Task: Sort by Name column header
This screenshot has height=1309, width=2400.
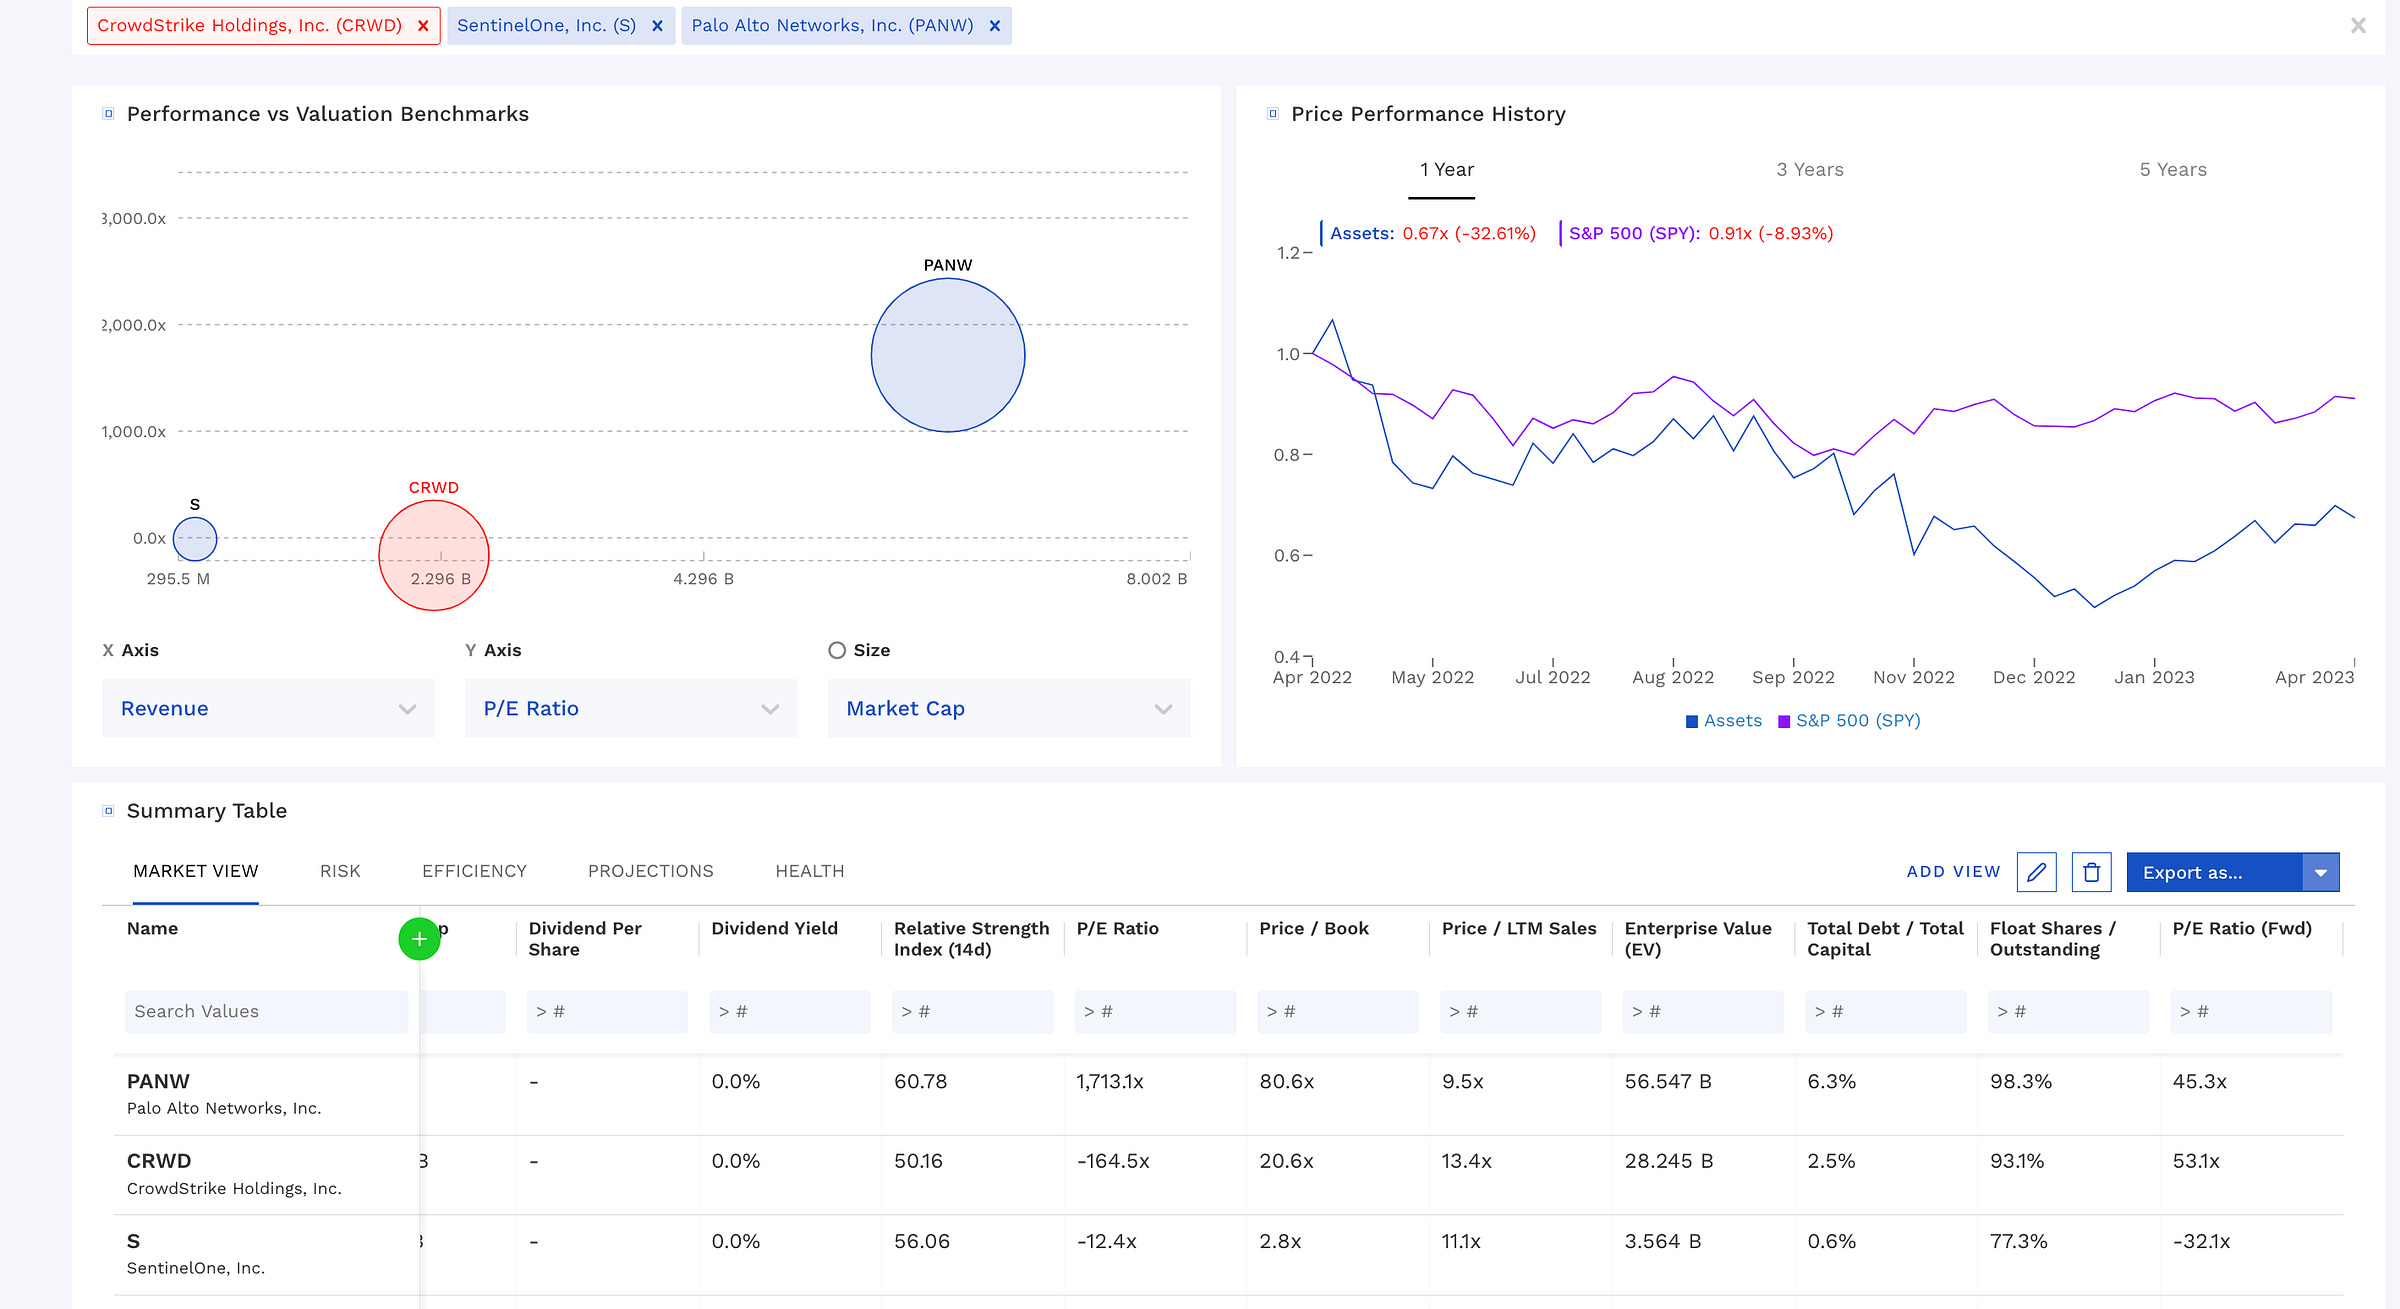Action: coord(152,929)
